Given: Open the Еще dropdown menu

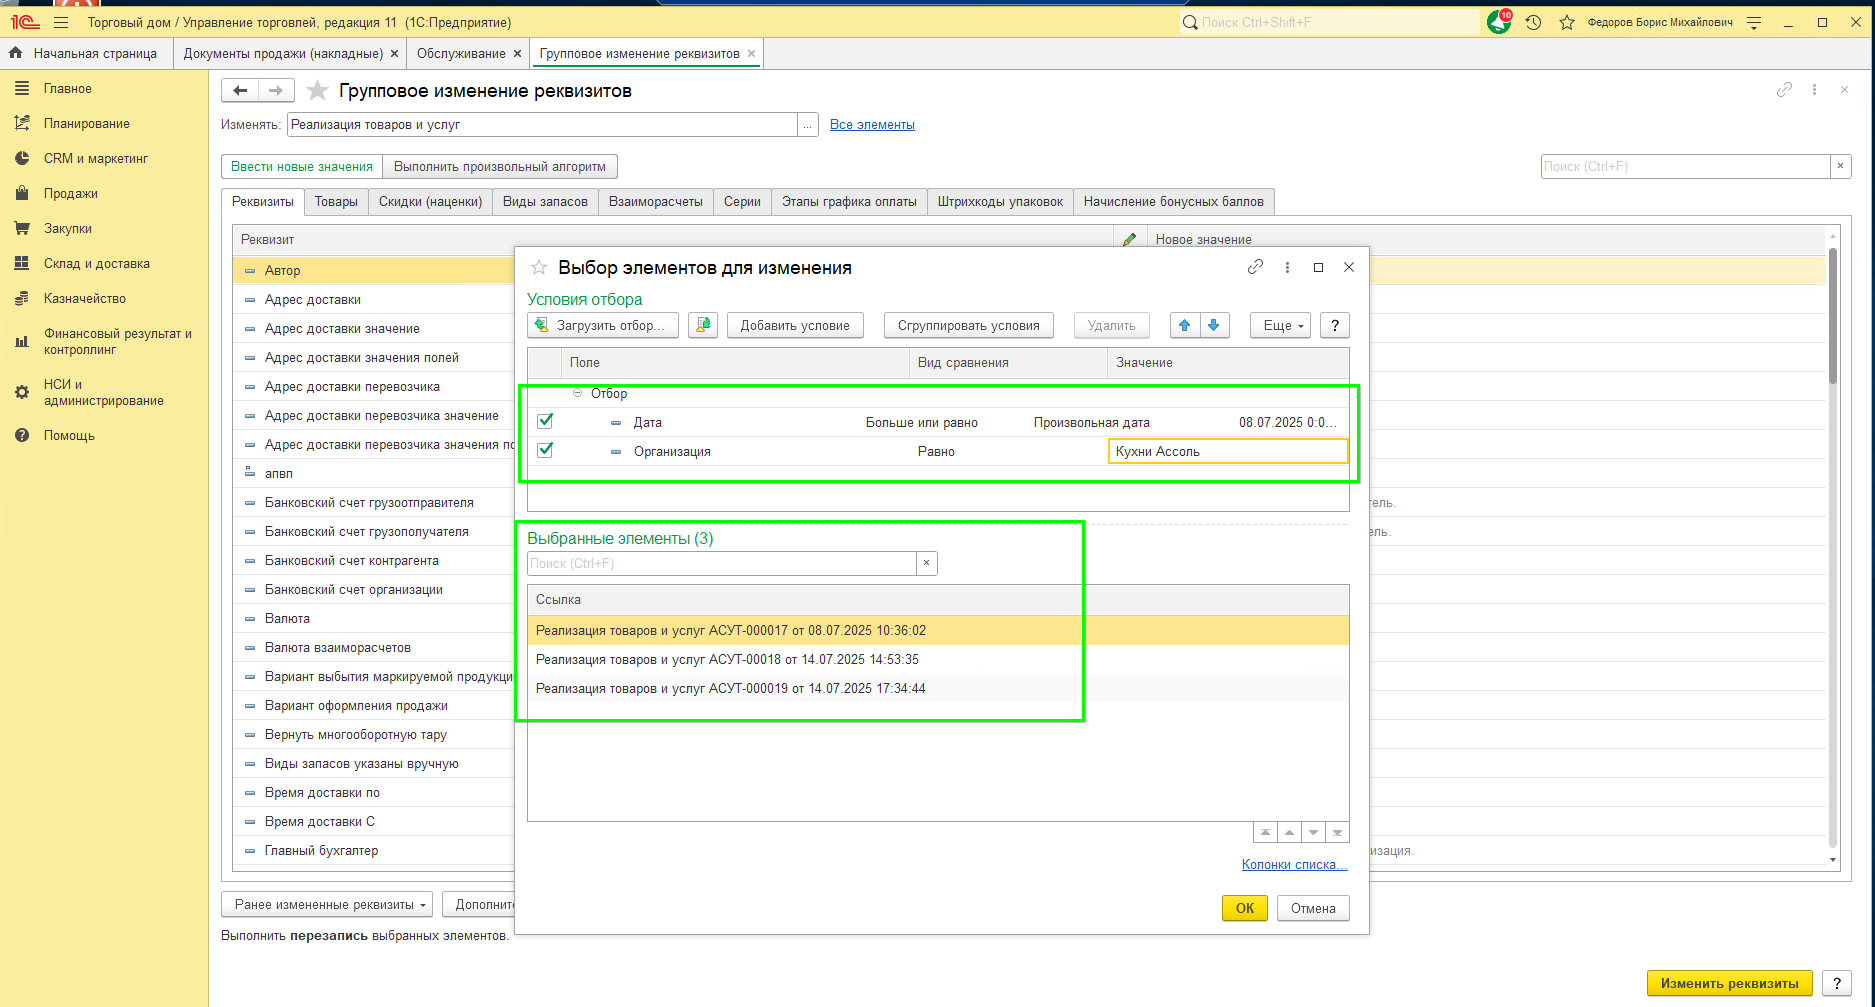Looking at the screenshot, I should click(1280, 325).
